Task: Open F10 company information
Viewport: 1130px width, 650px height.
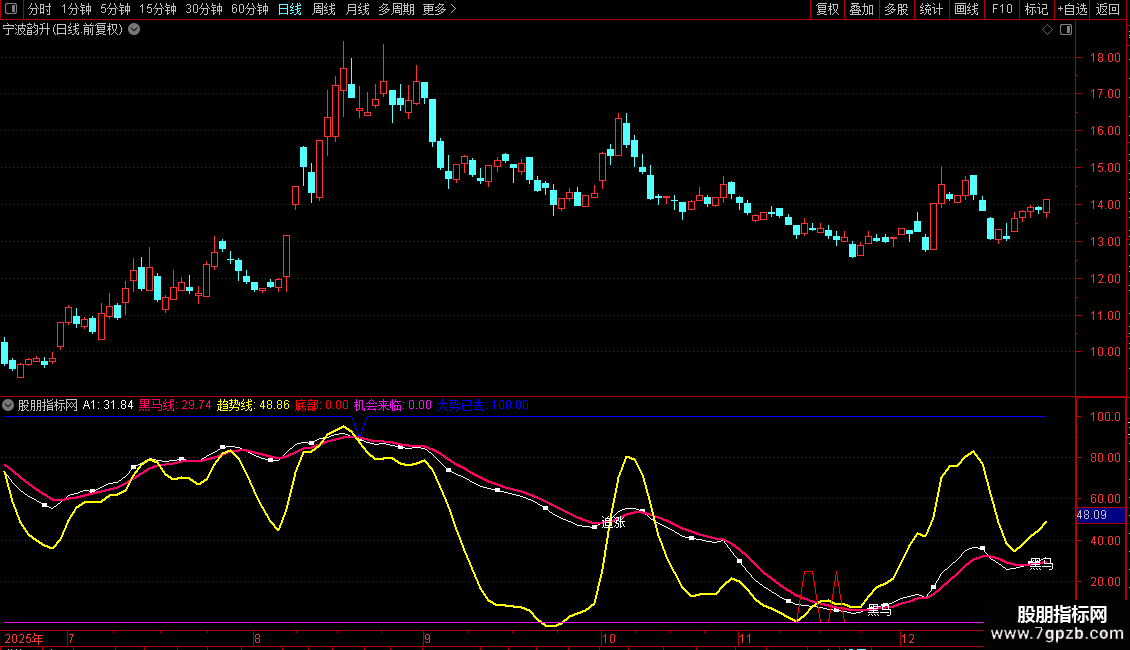Action: pyautogui.click(x=1001, y=10)
